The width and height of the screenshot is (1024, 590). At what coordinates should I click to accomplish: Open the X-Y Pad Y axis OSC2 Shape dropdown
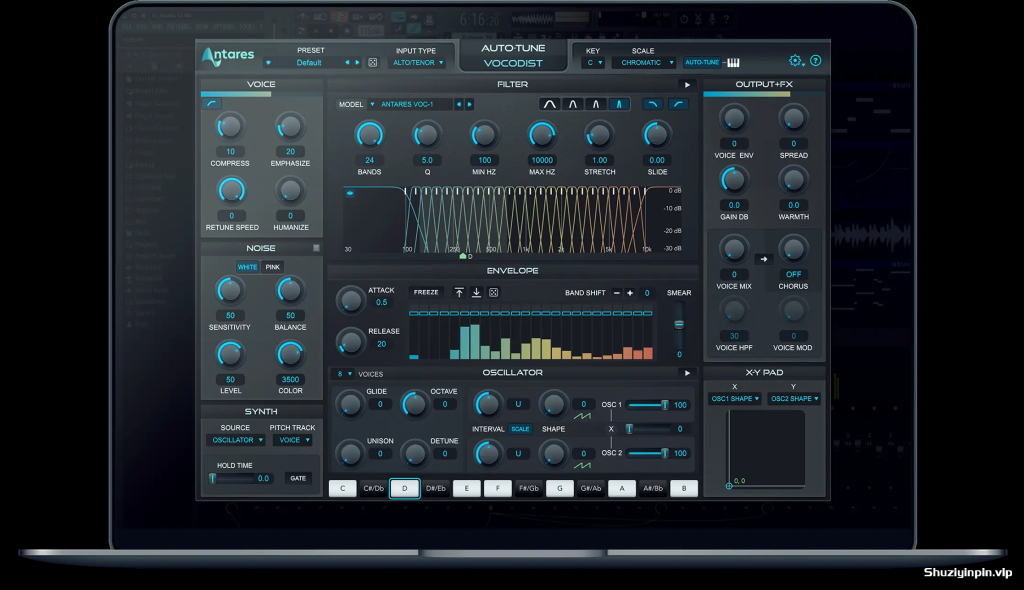(x=794, y=399)
